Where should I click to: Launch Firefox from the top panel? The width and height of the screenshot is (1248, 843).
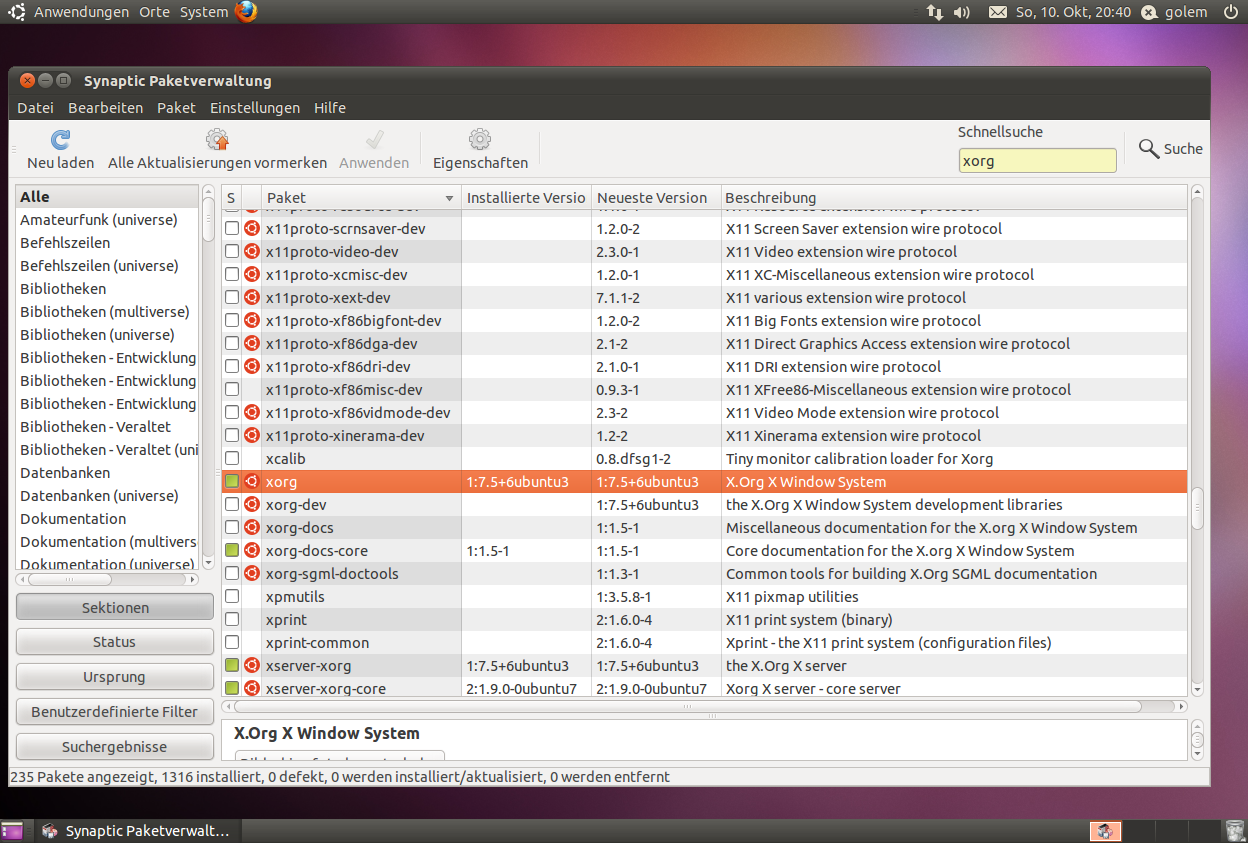[x=246, y=12]
